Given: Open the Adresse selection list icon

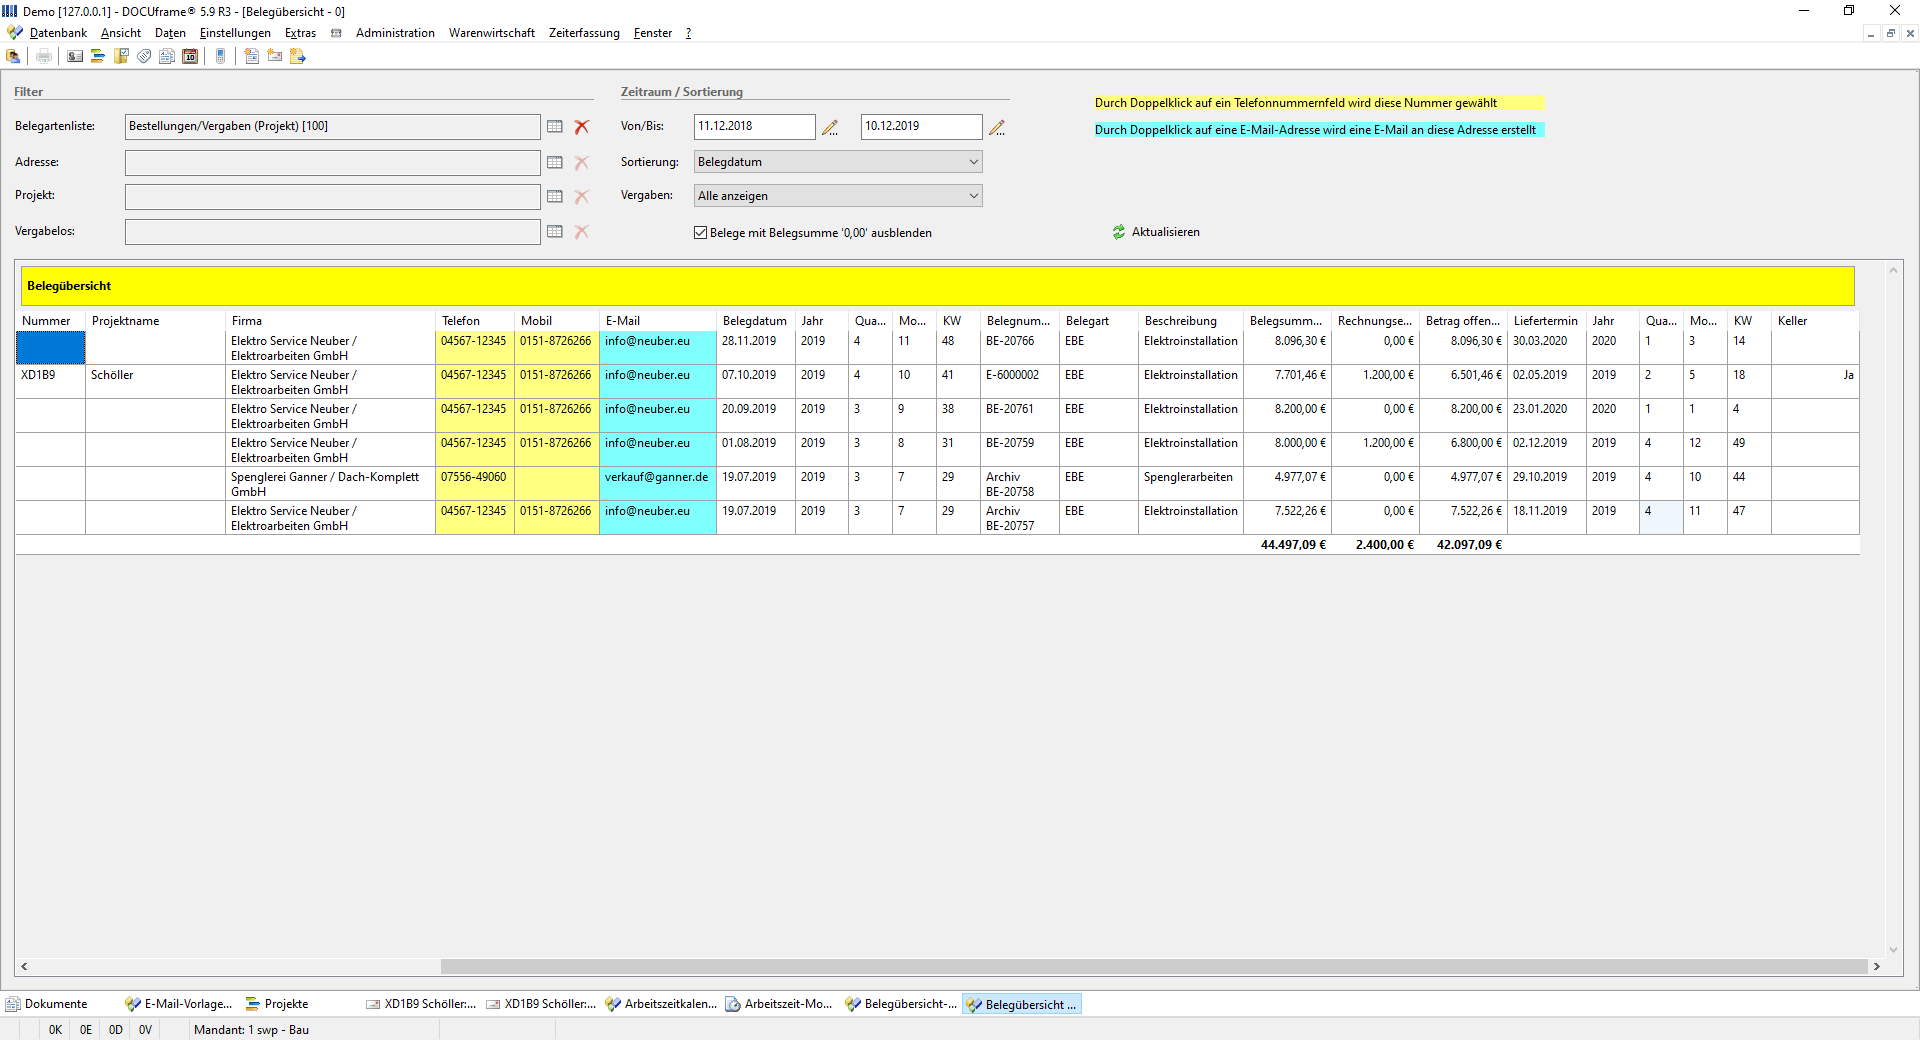Looking at the screenshot, I should coord(555,163).
